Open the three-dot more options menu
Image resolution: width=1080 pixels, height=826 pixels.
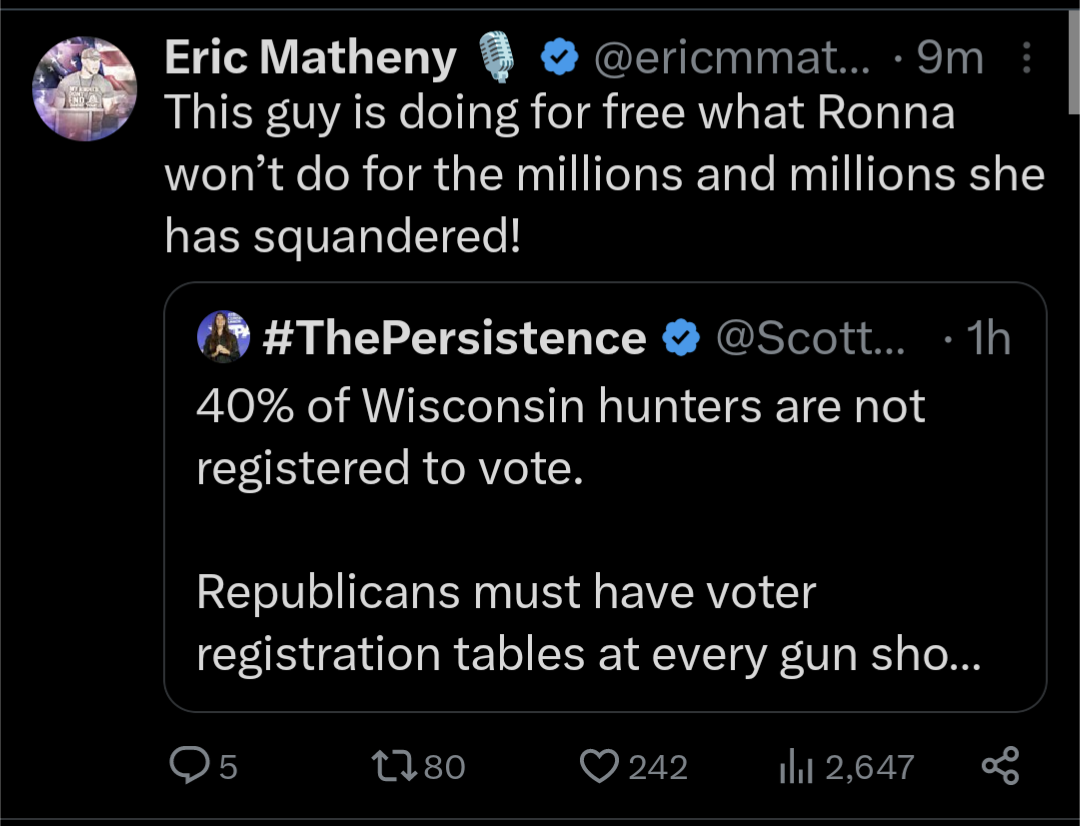tap(1026, 60)
